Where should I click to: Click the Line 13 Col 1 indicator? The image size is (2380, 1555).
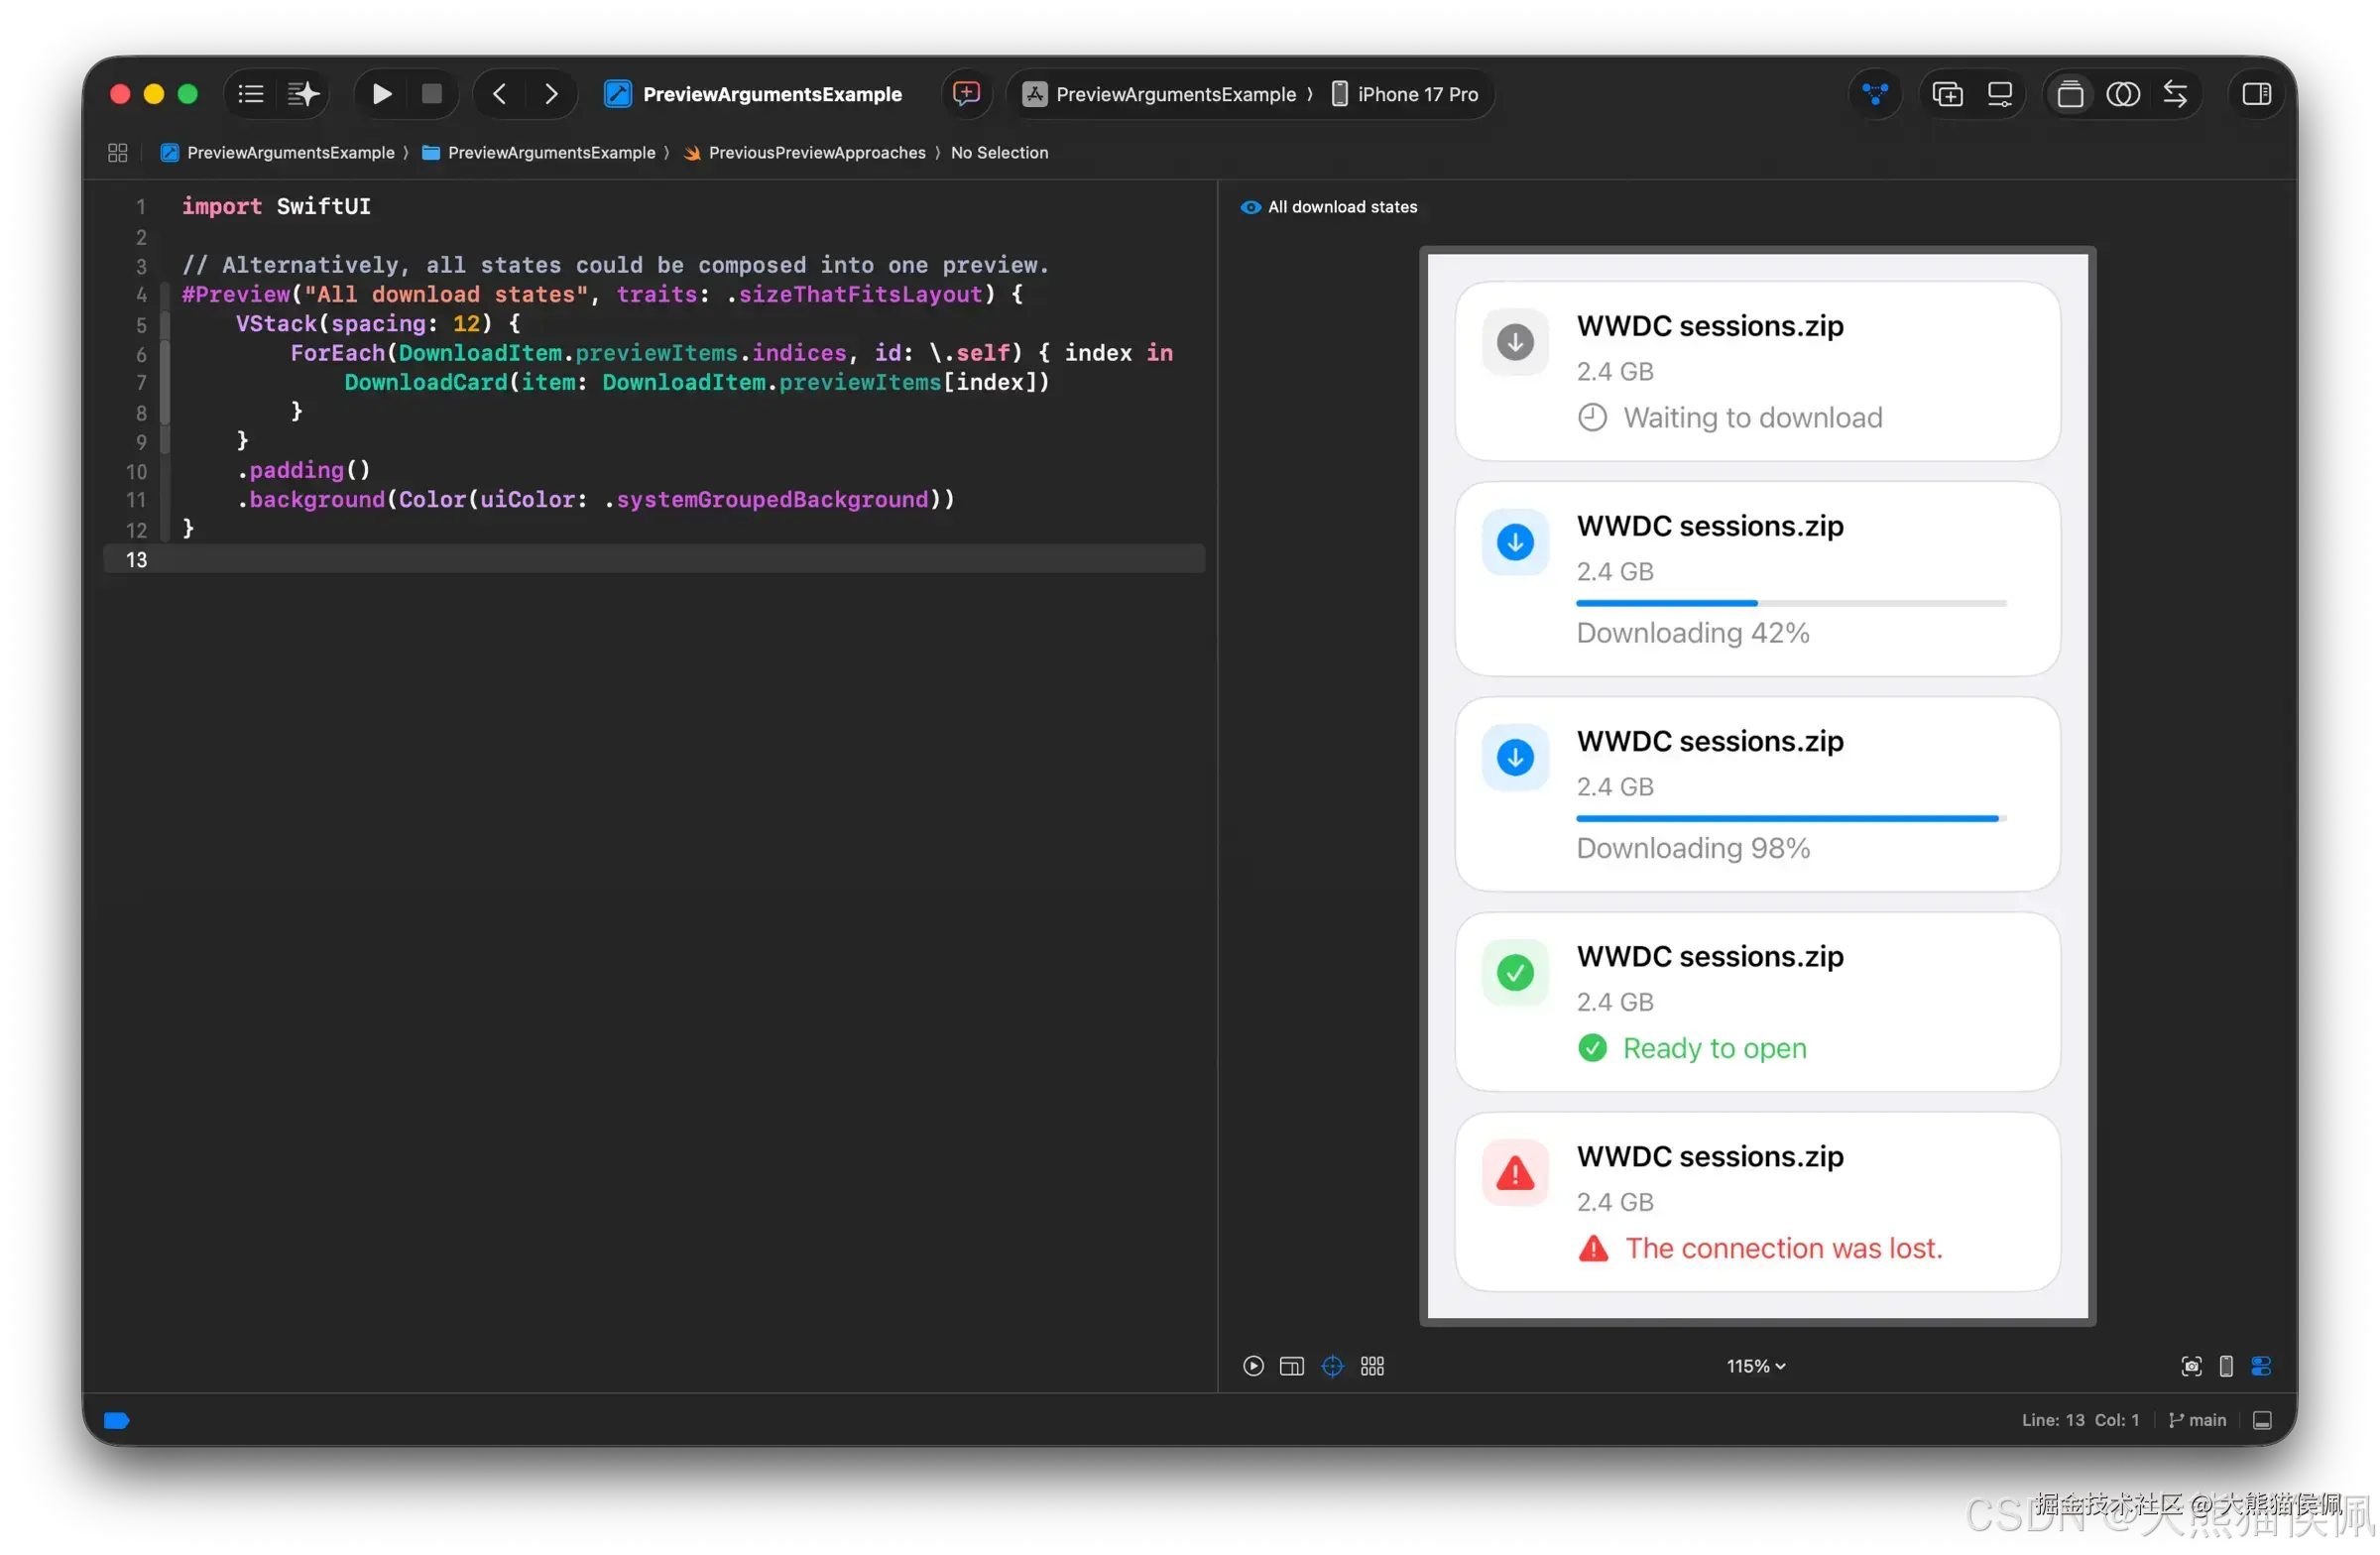[2080, 1420]
